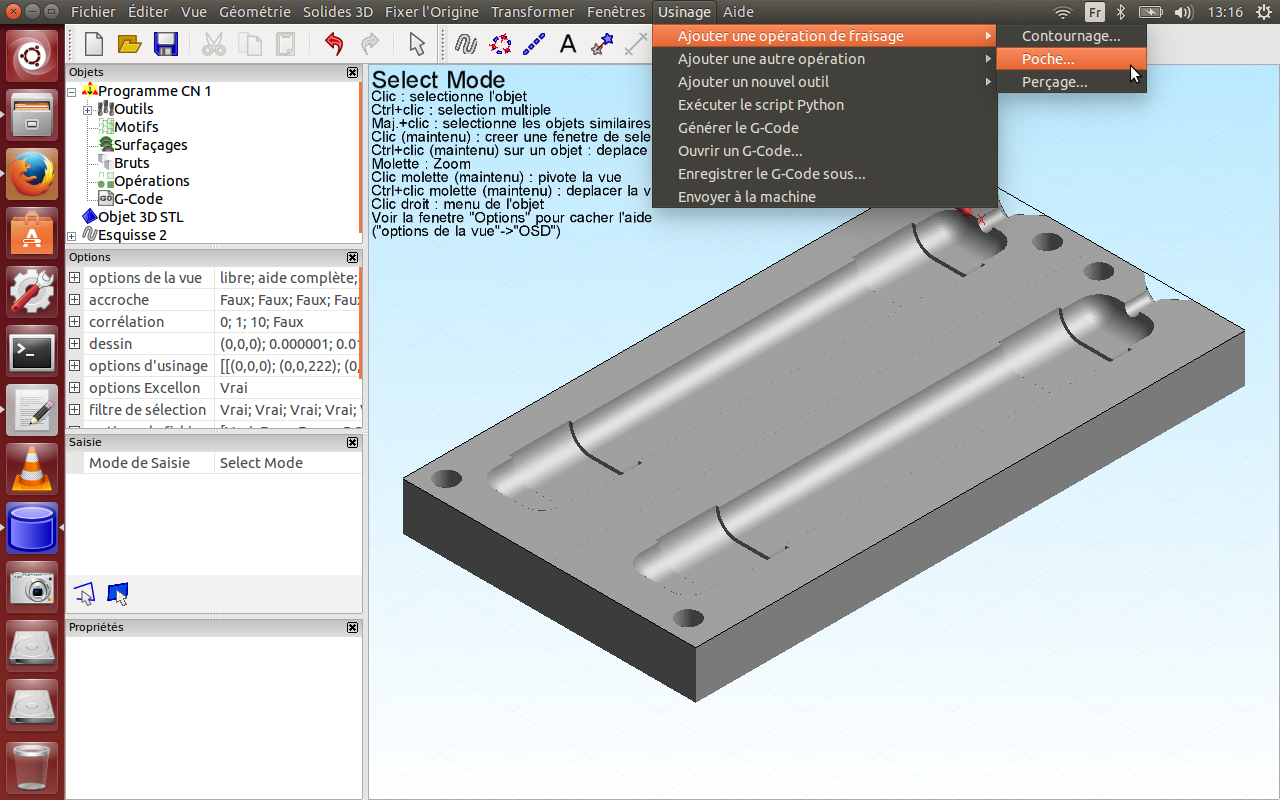Screen dimensions: 1280x800
Task: Open the Solides 3D menu
Action: tap(338, 12)
